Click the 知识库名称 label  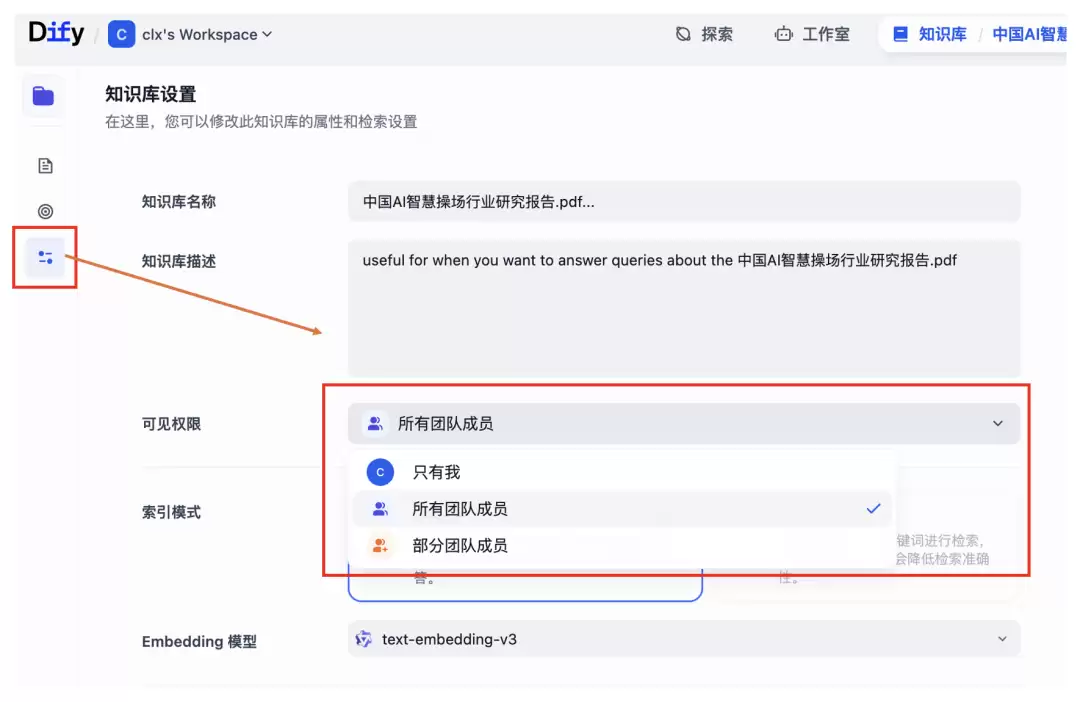[x=179, y=202]
